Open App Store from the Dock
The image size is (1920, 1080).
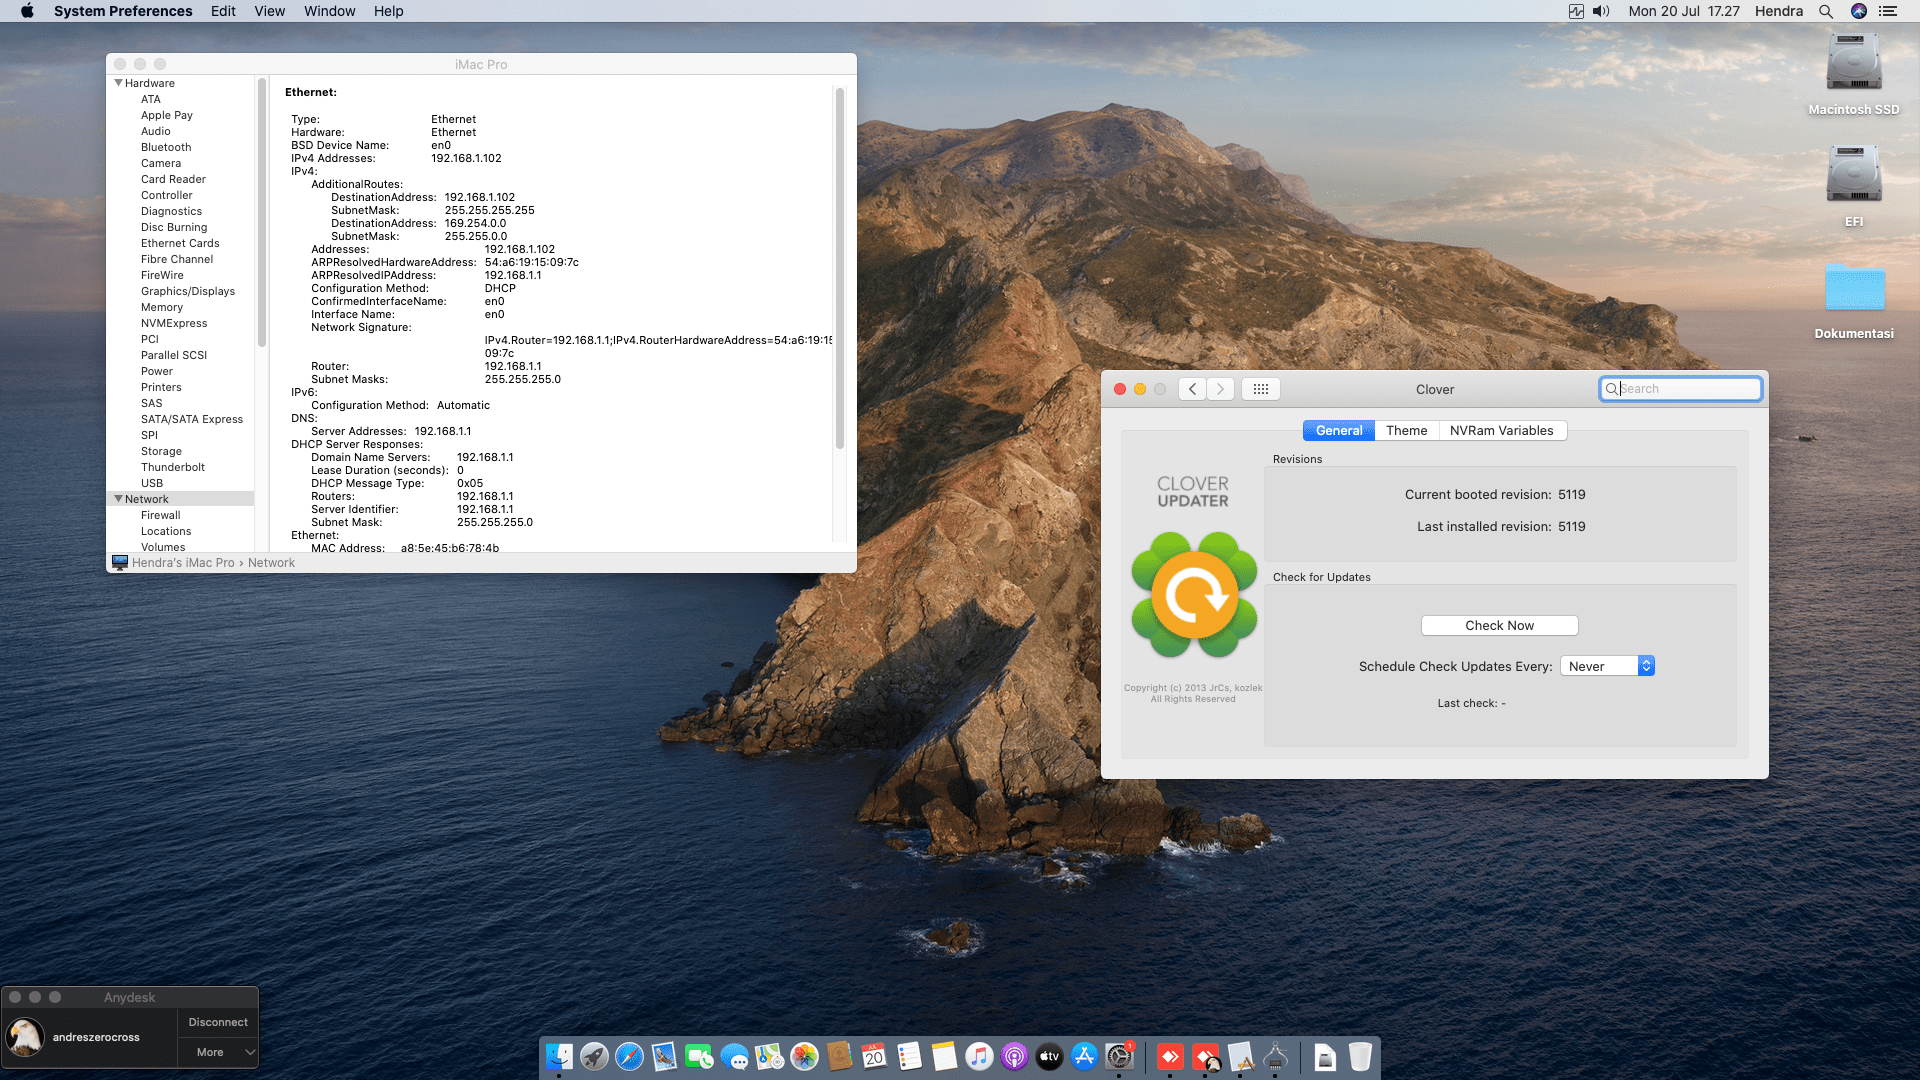(1084, 1056)
